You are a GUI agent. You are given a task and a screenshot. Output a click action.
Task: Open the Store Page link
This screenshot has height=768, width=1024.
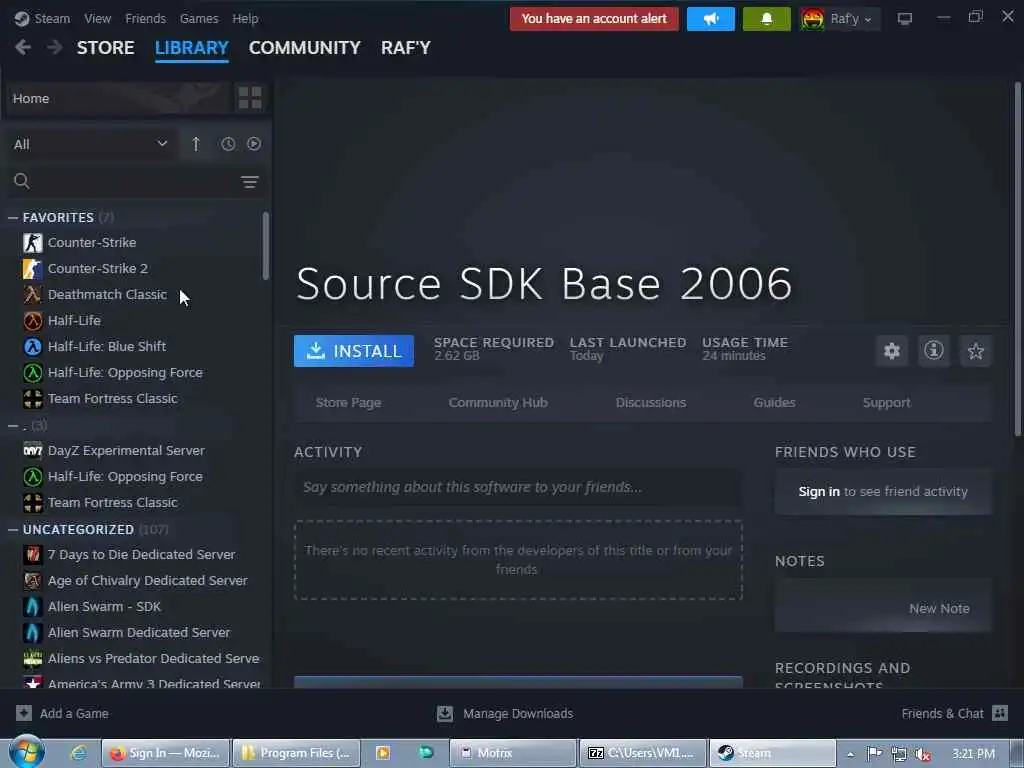[x=348, y=402]
